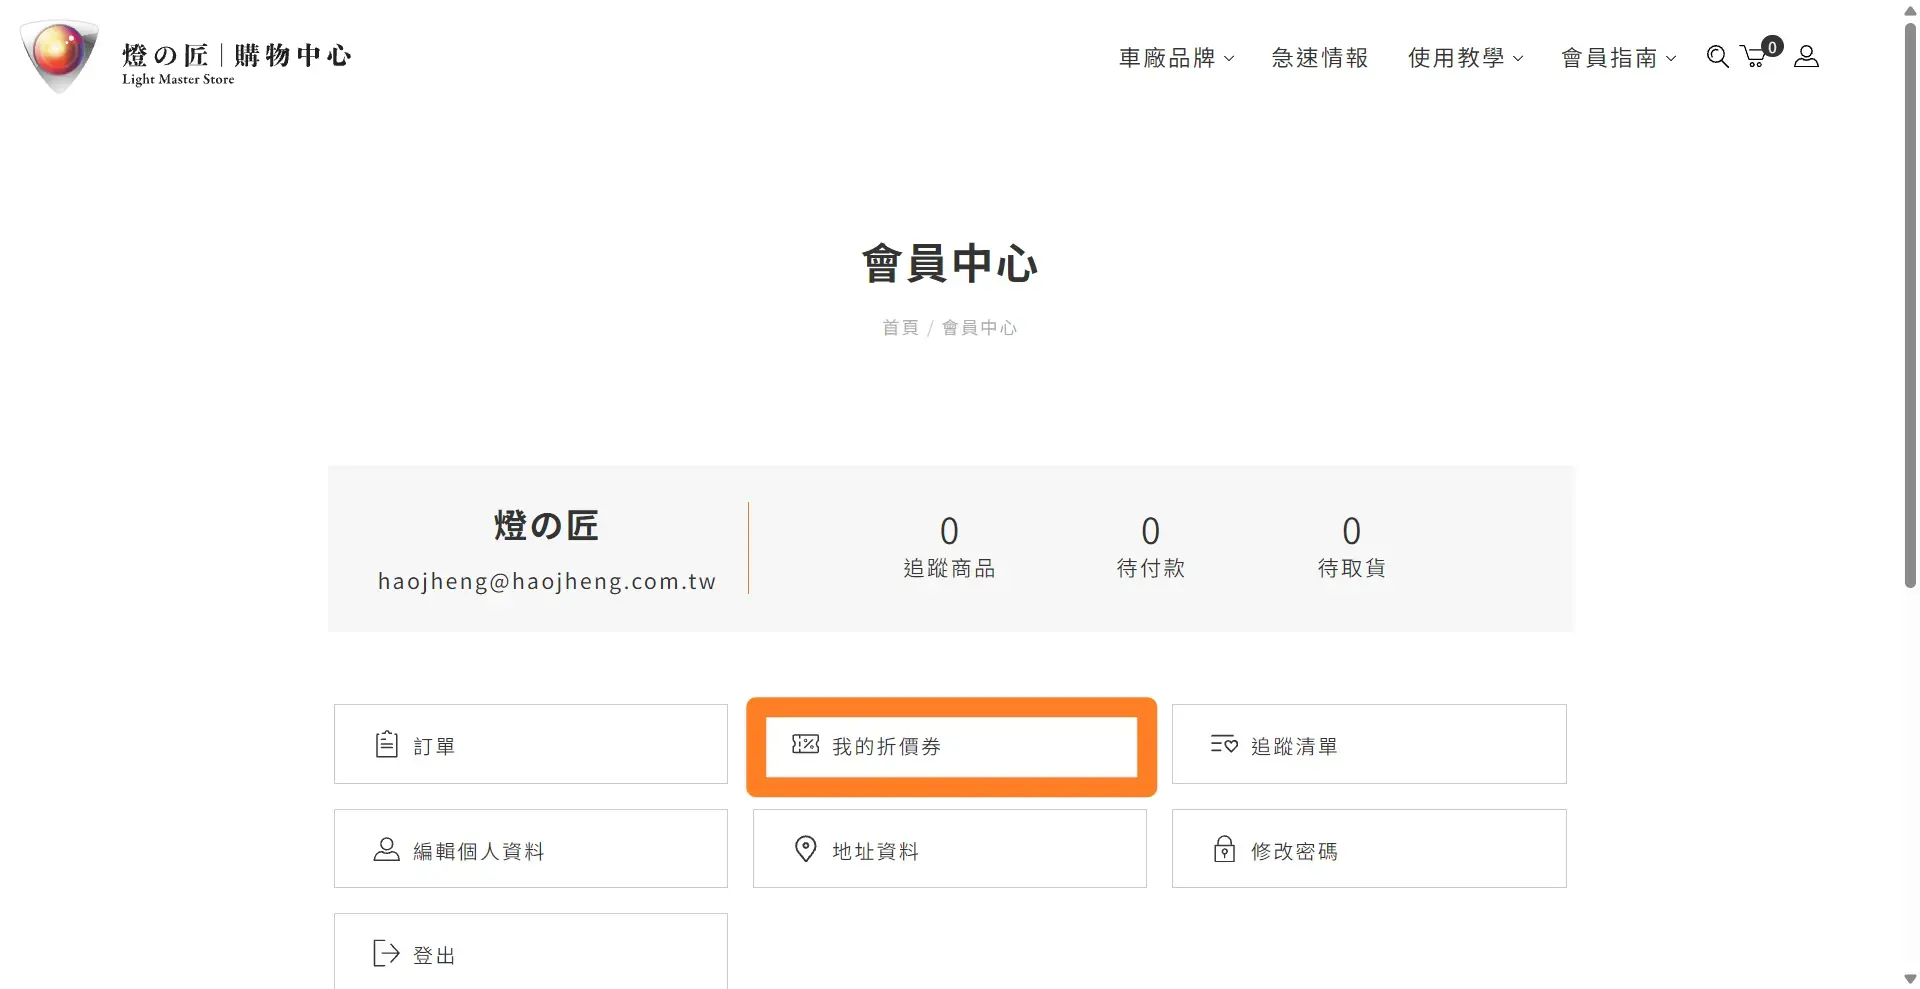
Task: Open 編輯個人資料 profile button
Action: (x=531, y=849)
